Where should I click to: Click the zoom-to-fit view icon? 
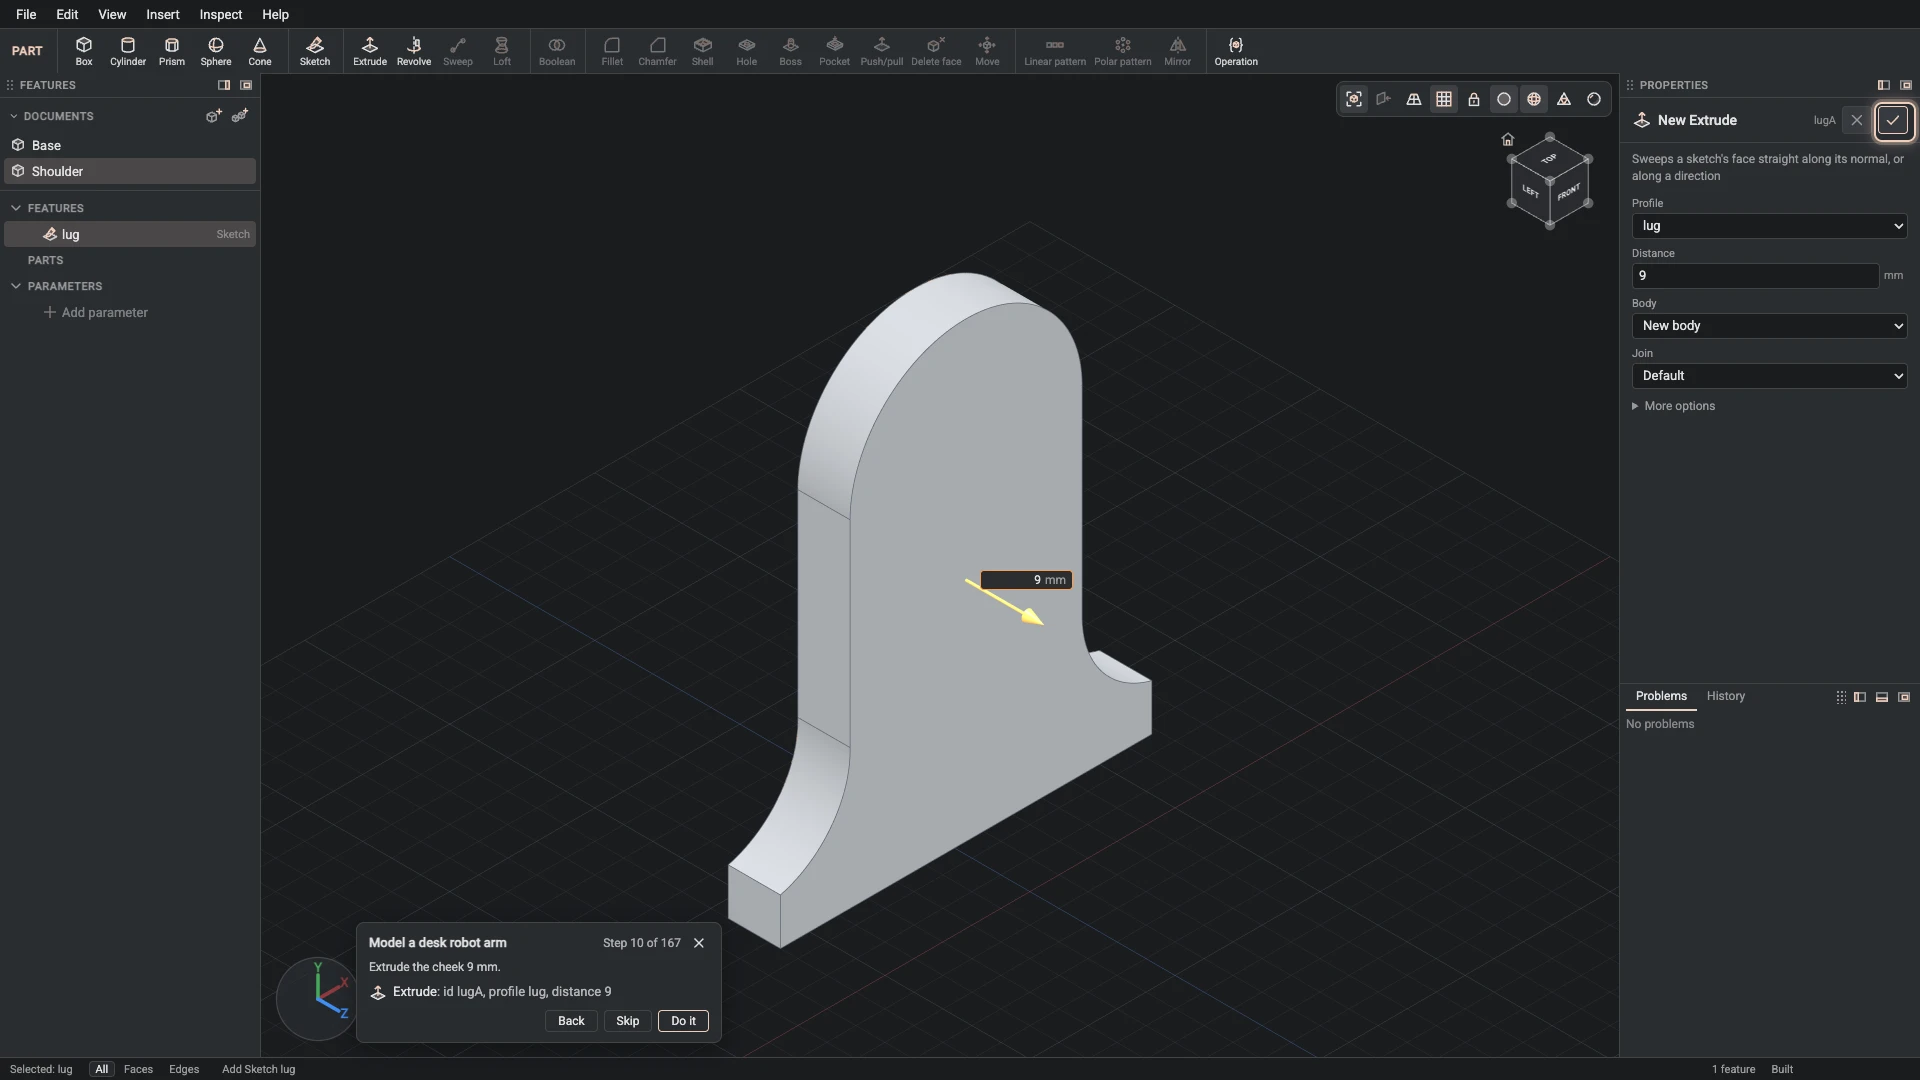point(1354,99)
